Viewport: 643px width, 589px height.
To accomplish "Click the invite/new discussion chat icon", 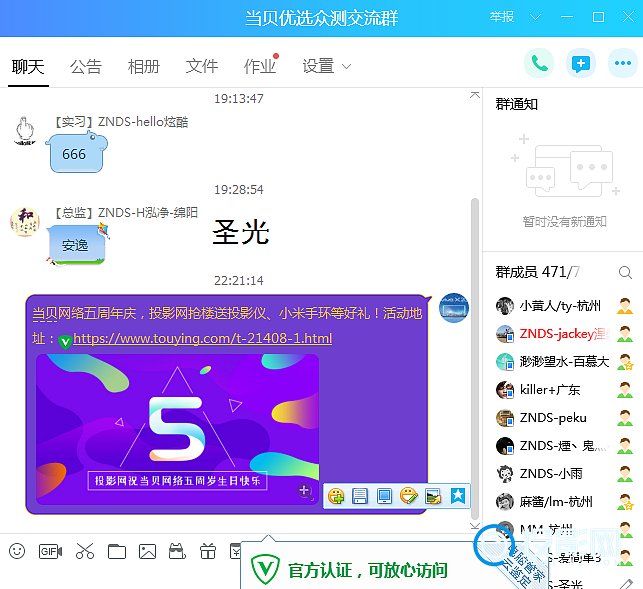I will point(581,63).
